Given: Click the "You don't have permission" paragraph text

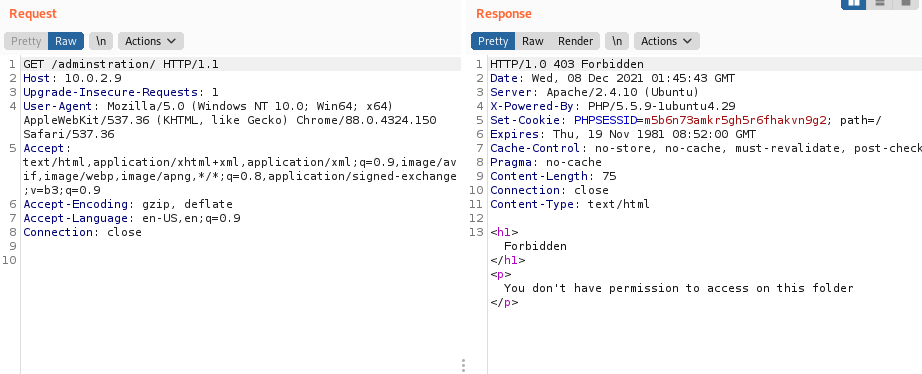Looking at the screenshot, I should tap(679, 289).
